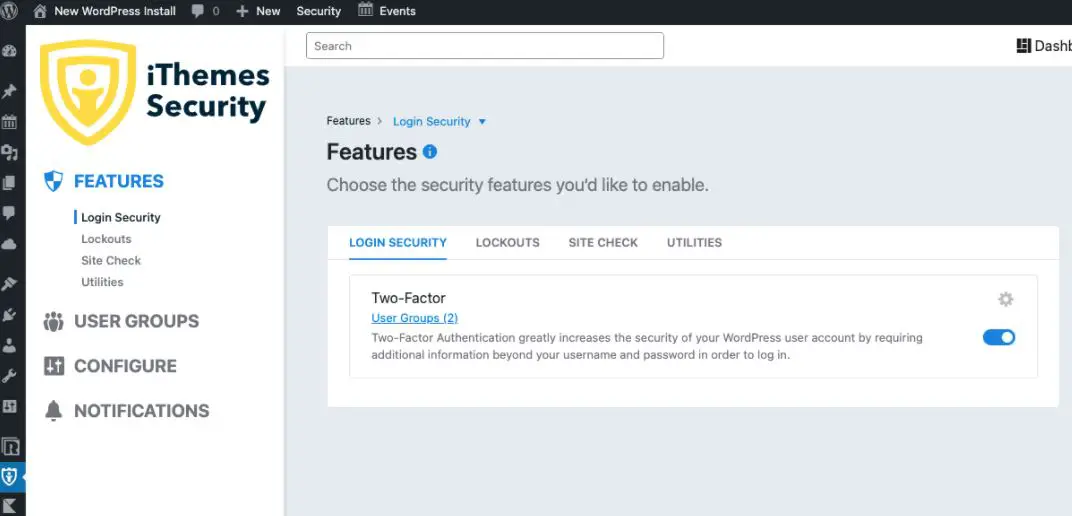Select Lockouts in side panel
Viewport: 1072px width, 516px height.
tap(106, 239)
